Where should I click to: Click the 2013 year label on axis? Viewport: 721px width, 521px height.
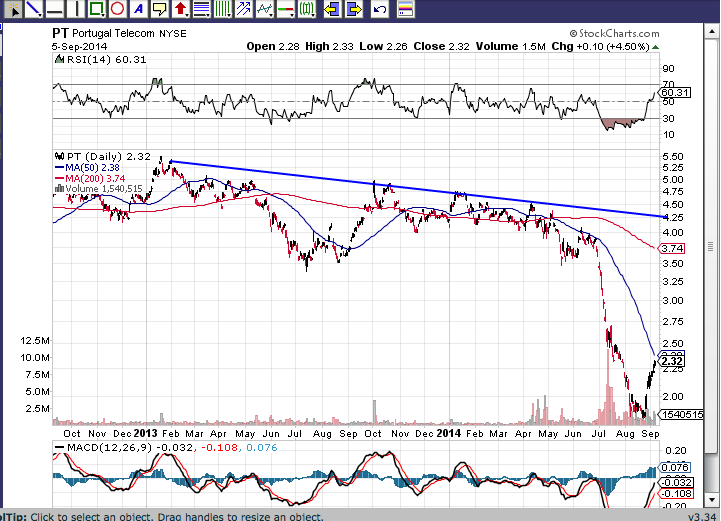tap(145, 433)
